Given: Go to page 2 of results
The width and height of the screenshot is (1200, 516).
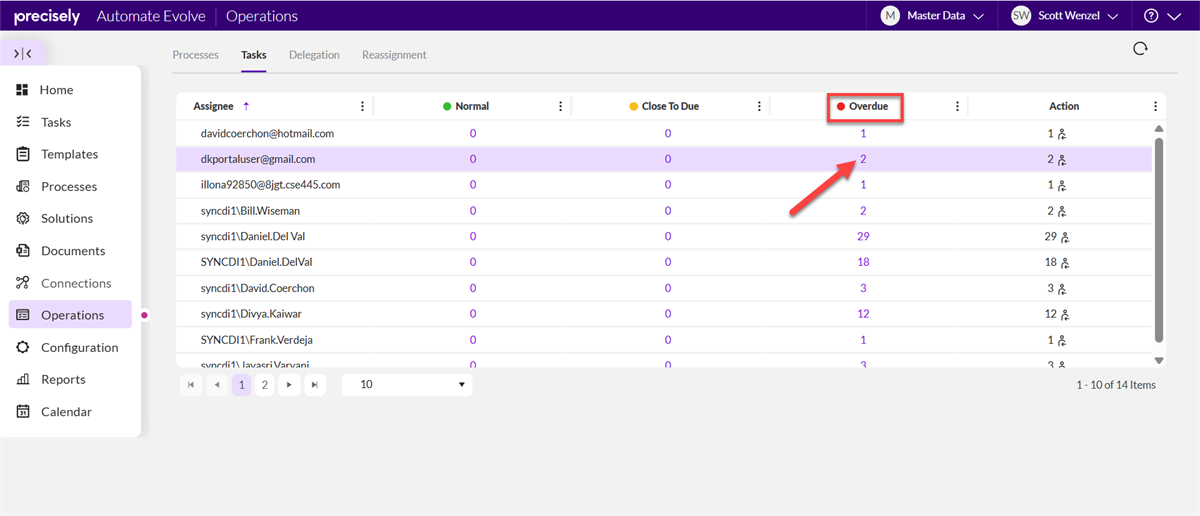Looking at the screenshot, I should click(265, 384).
